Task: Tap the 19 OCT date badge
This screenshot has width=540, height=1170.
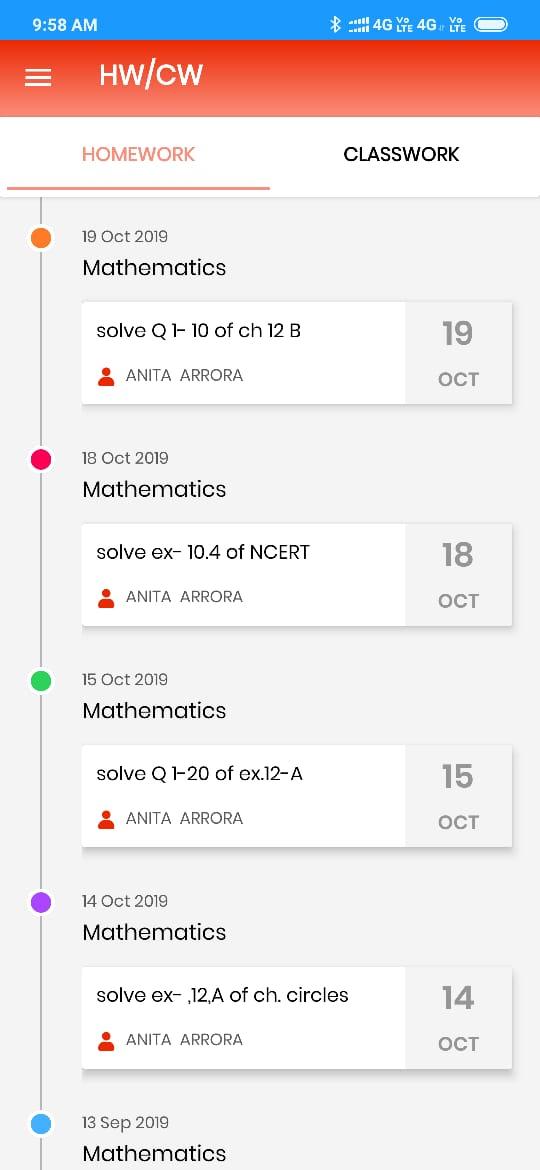Action: click(458, 353)
